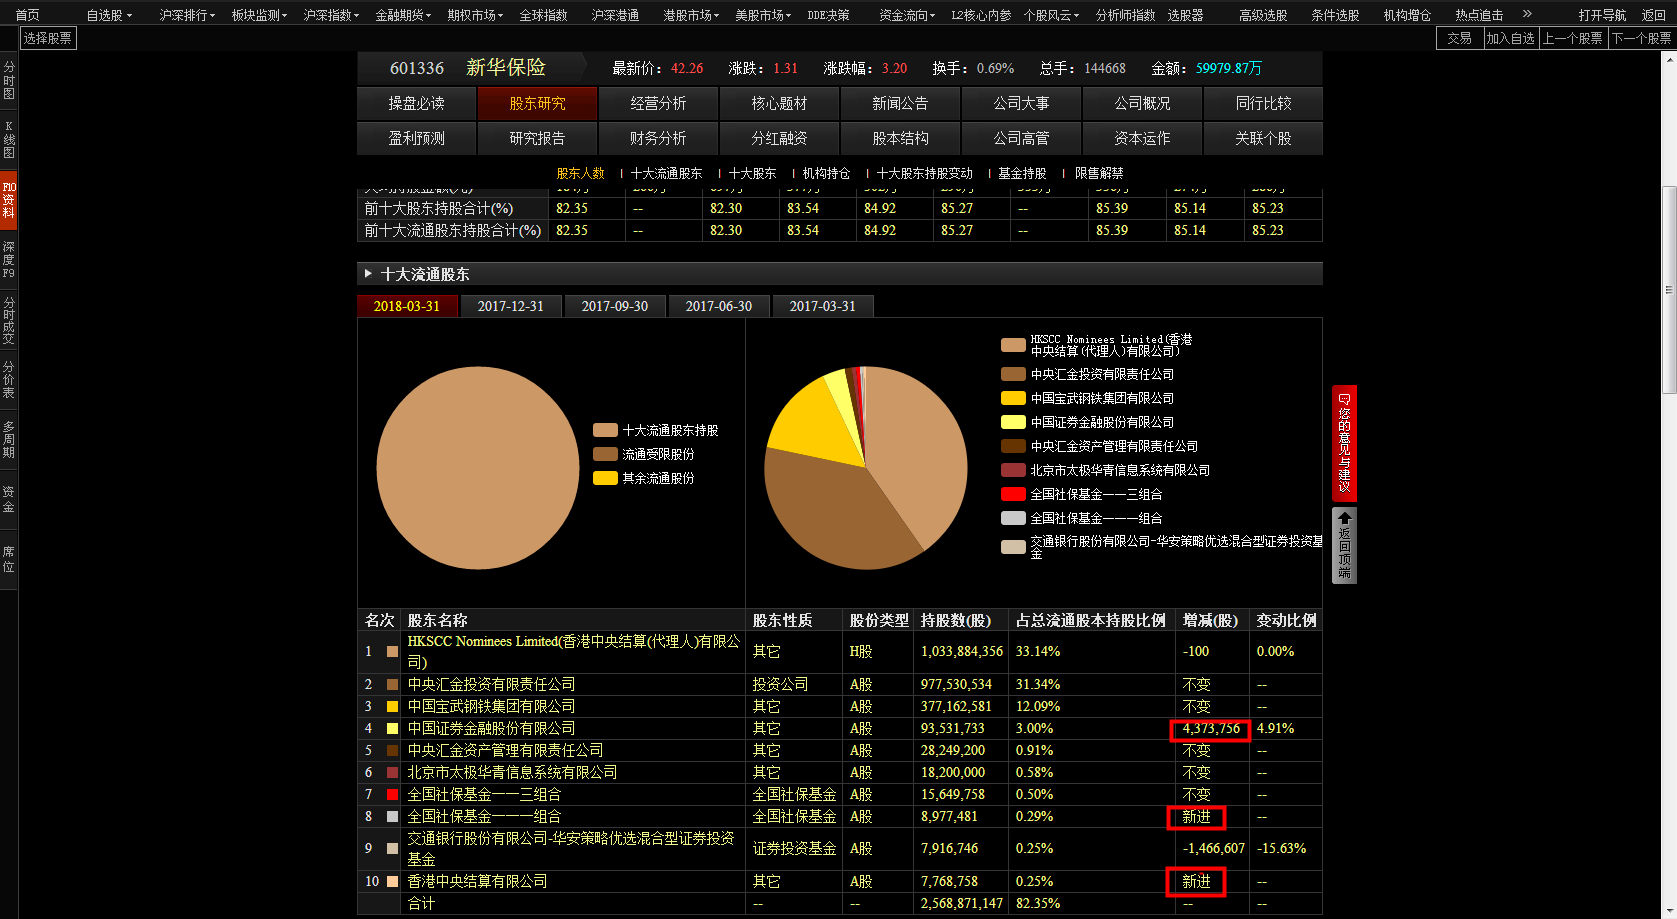Jump to 机构持仓 subsection link
1677x919 pixels.
point(826,173)
